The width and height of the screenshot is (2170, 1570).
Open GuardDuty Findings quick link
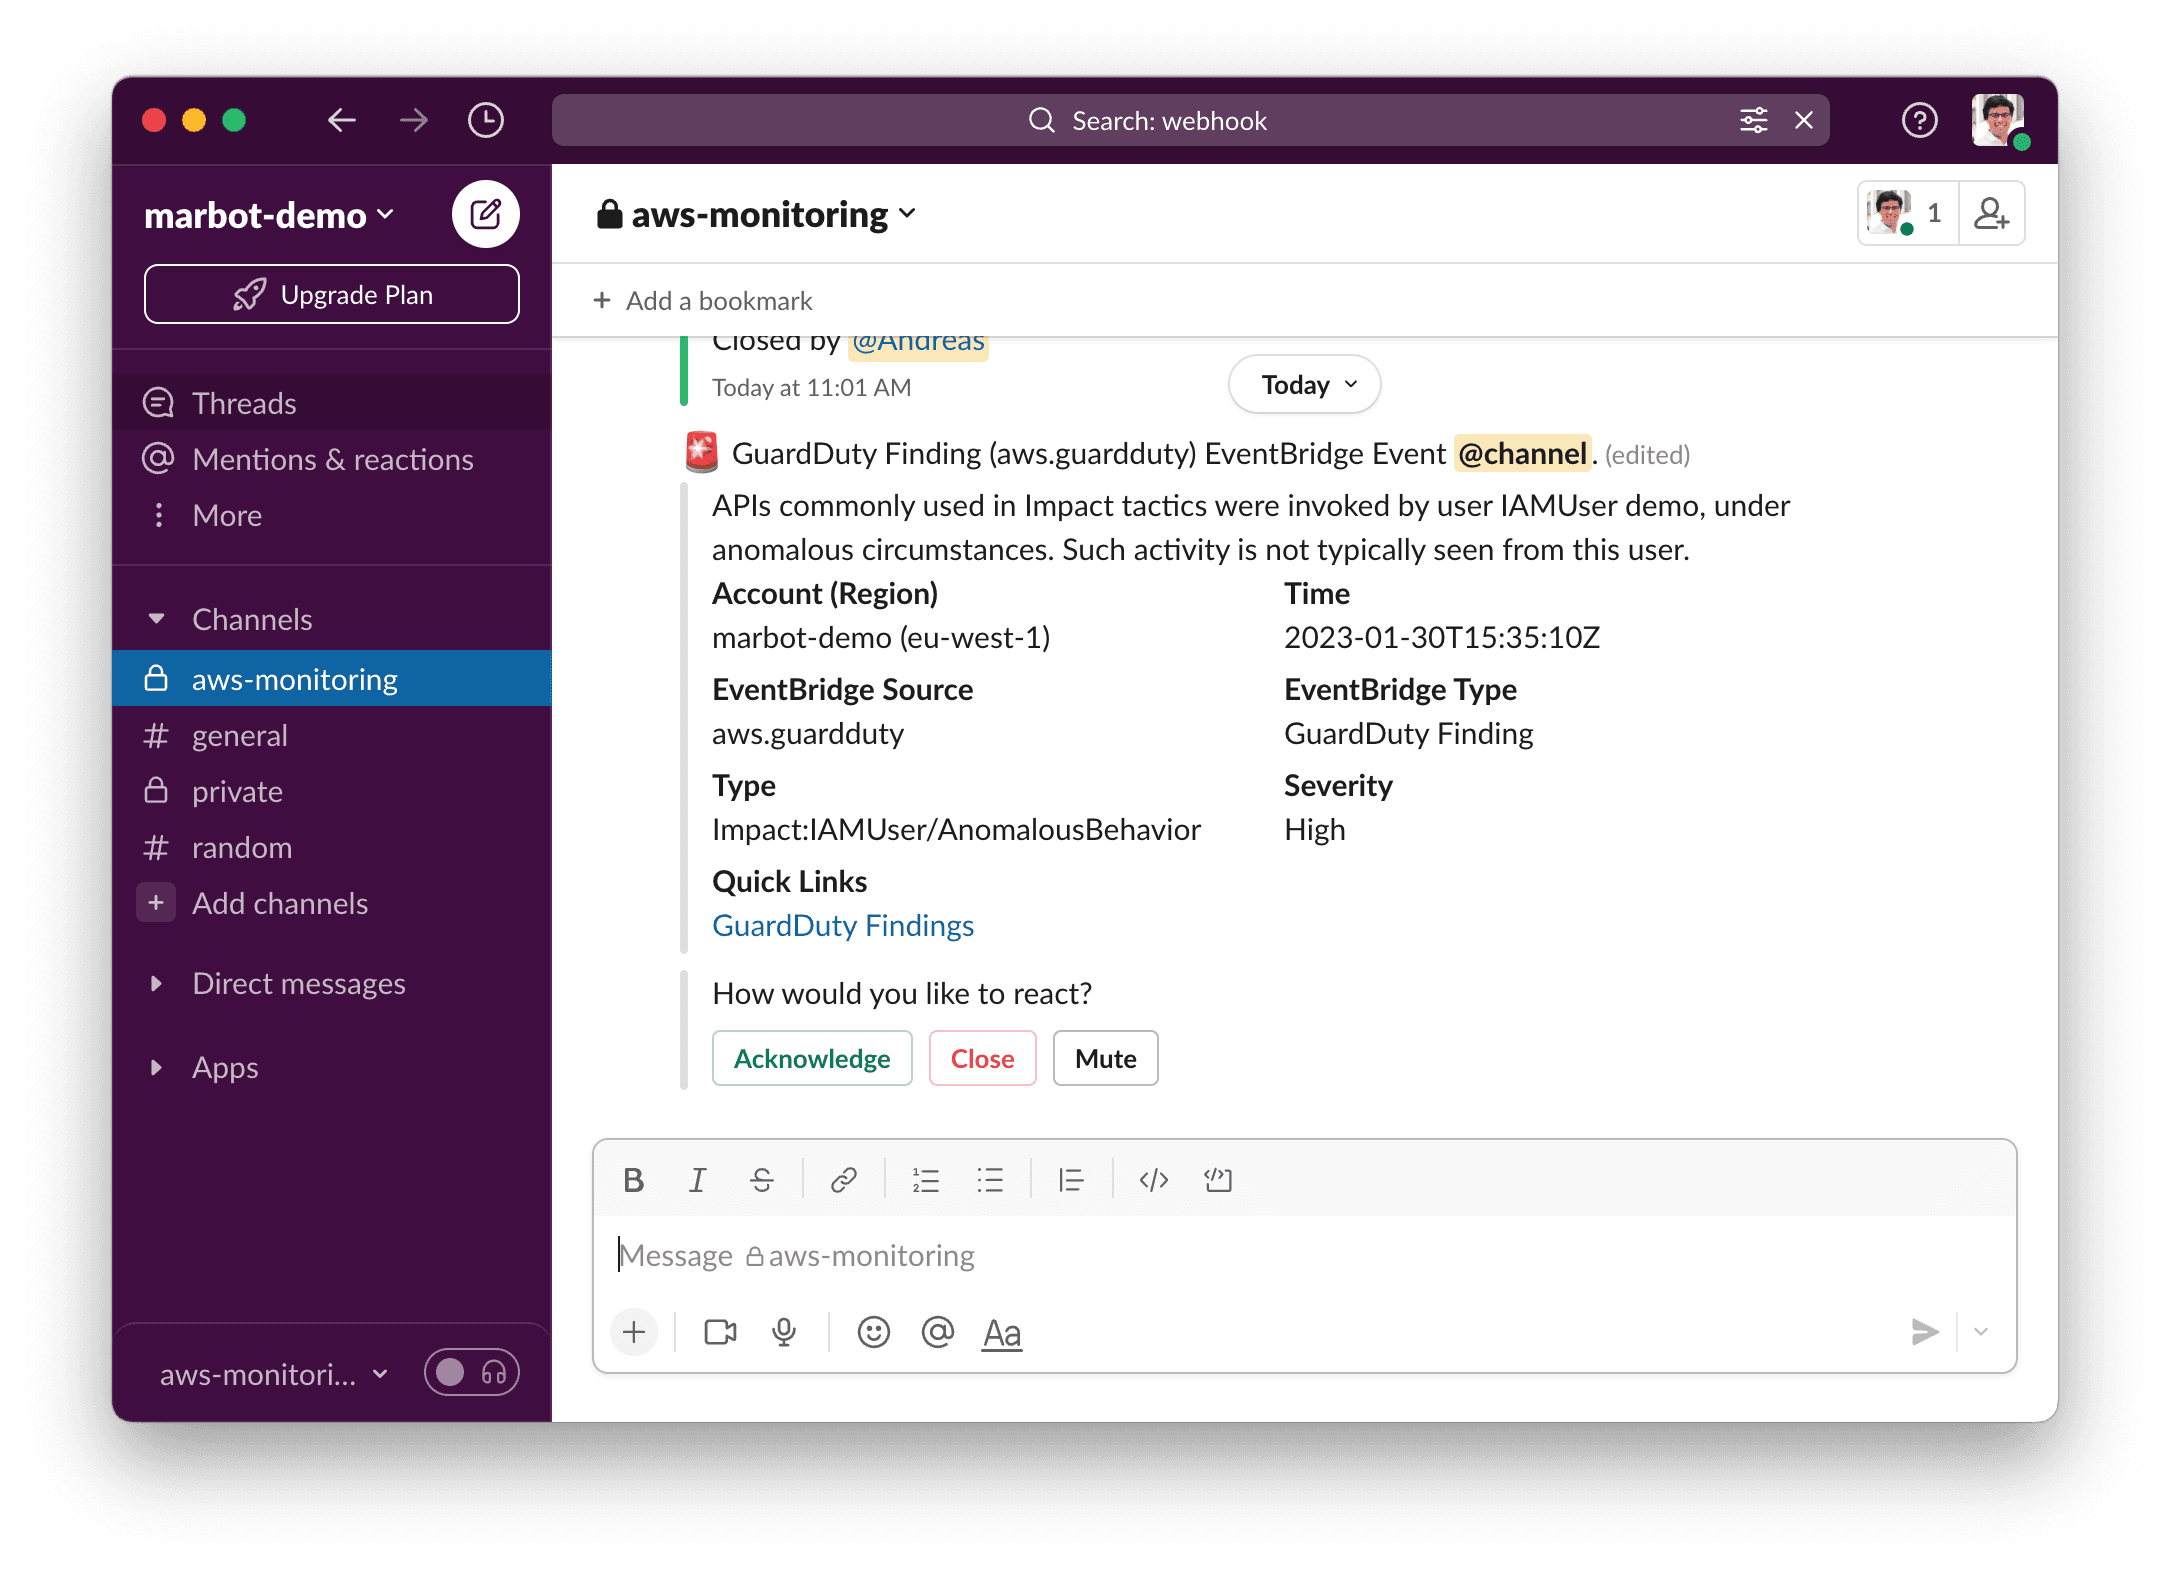pyautogui.click(x=841, y=923)
